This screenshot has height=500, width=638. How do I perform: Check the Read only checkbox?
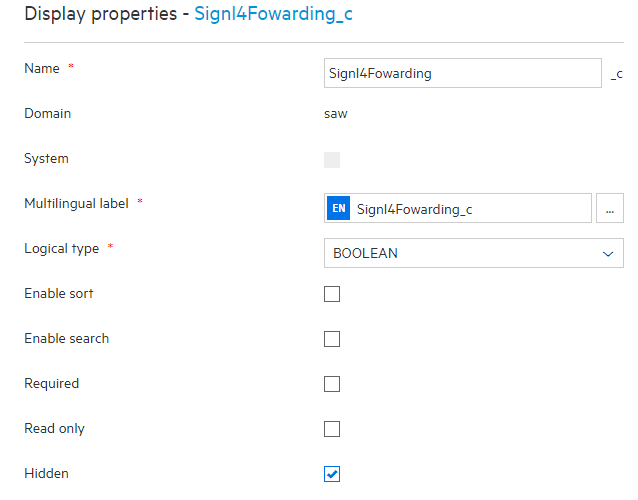(332, 429)
